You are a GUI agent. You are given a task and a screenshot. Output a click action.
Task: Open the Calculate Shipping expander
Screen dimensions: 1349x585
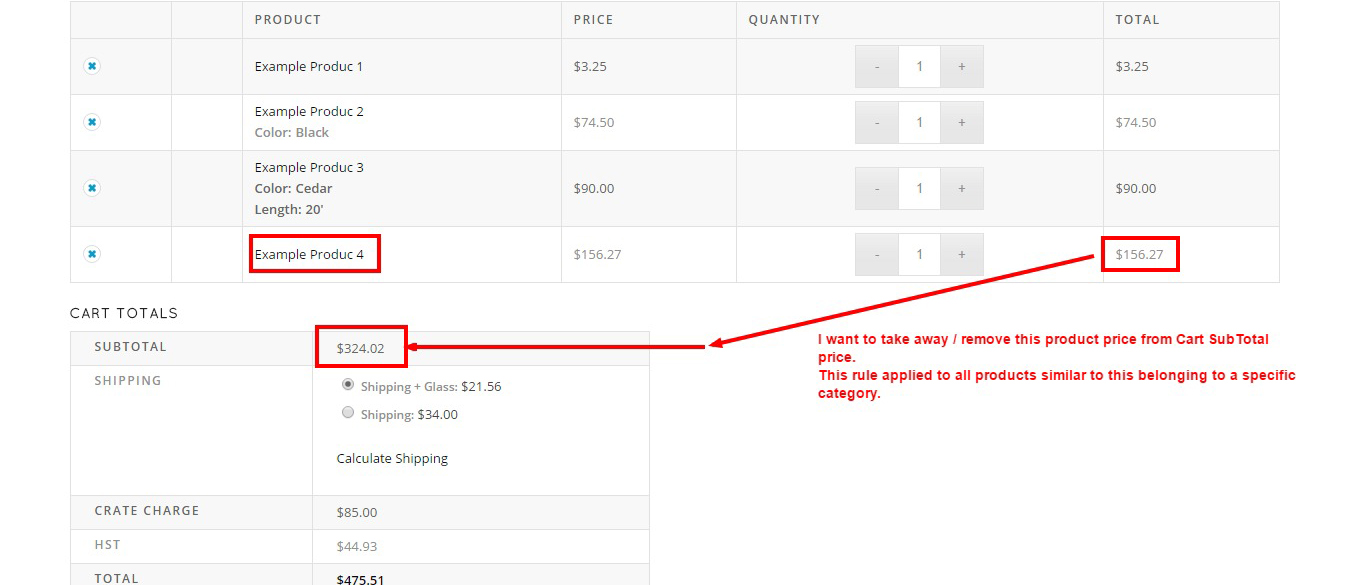point(392,459)
